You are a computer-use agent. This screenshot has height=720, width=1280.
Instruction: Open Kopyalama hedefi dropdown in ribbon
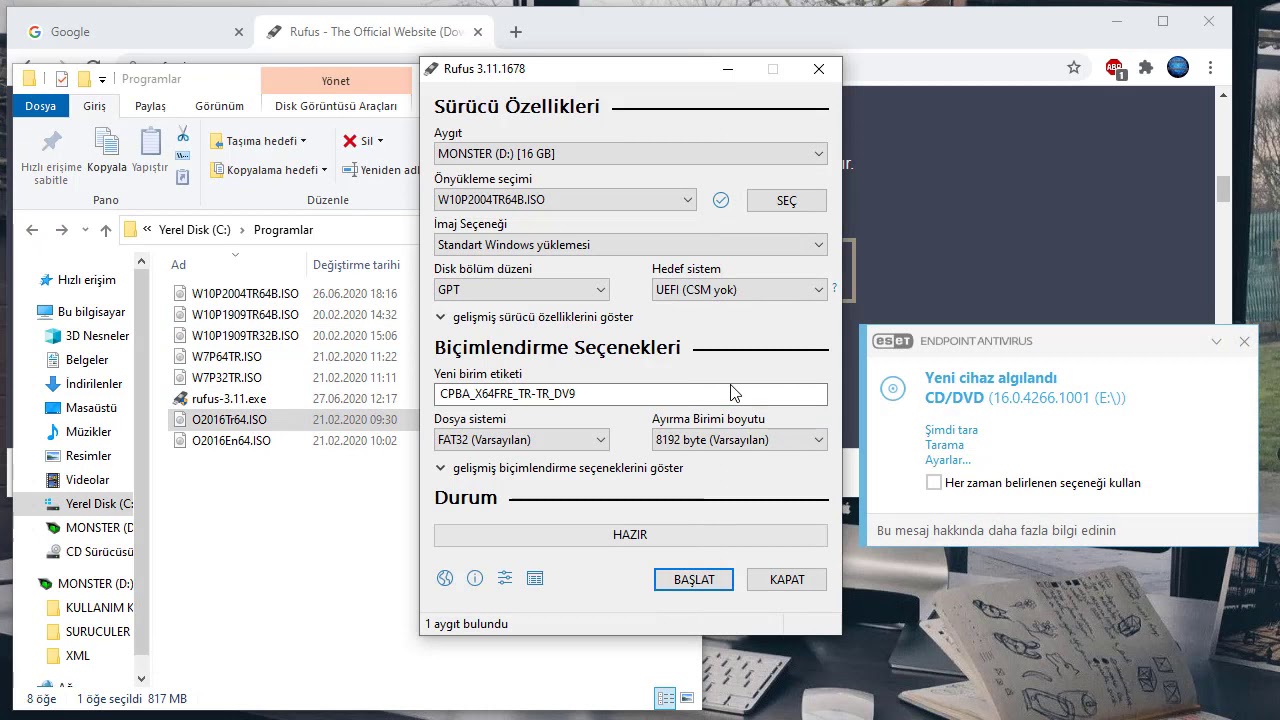[x=269, y=170]
